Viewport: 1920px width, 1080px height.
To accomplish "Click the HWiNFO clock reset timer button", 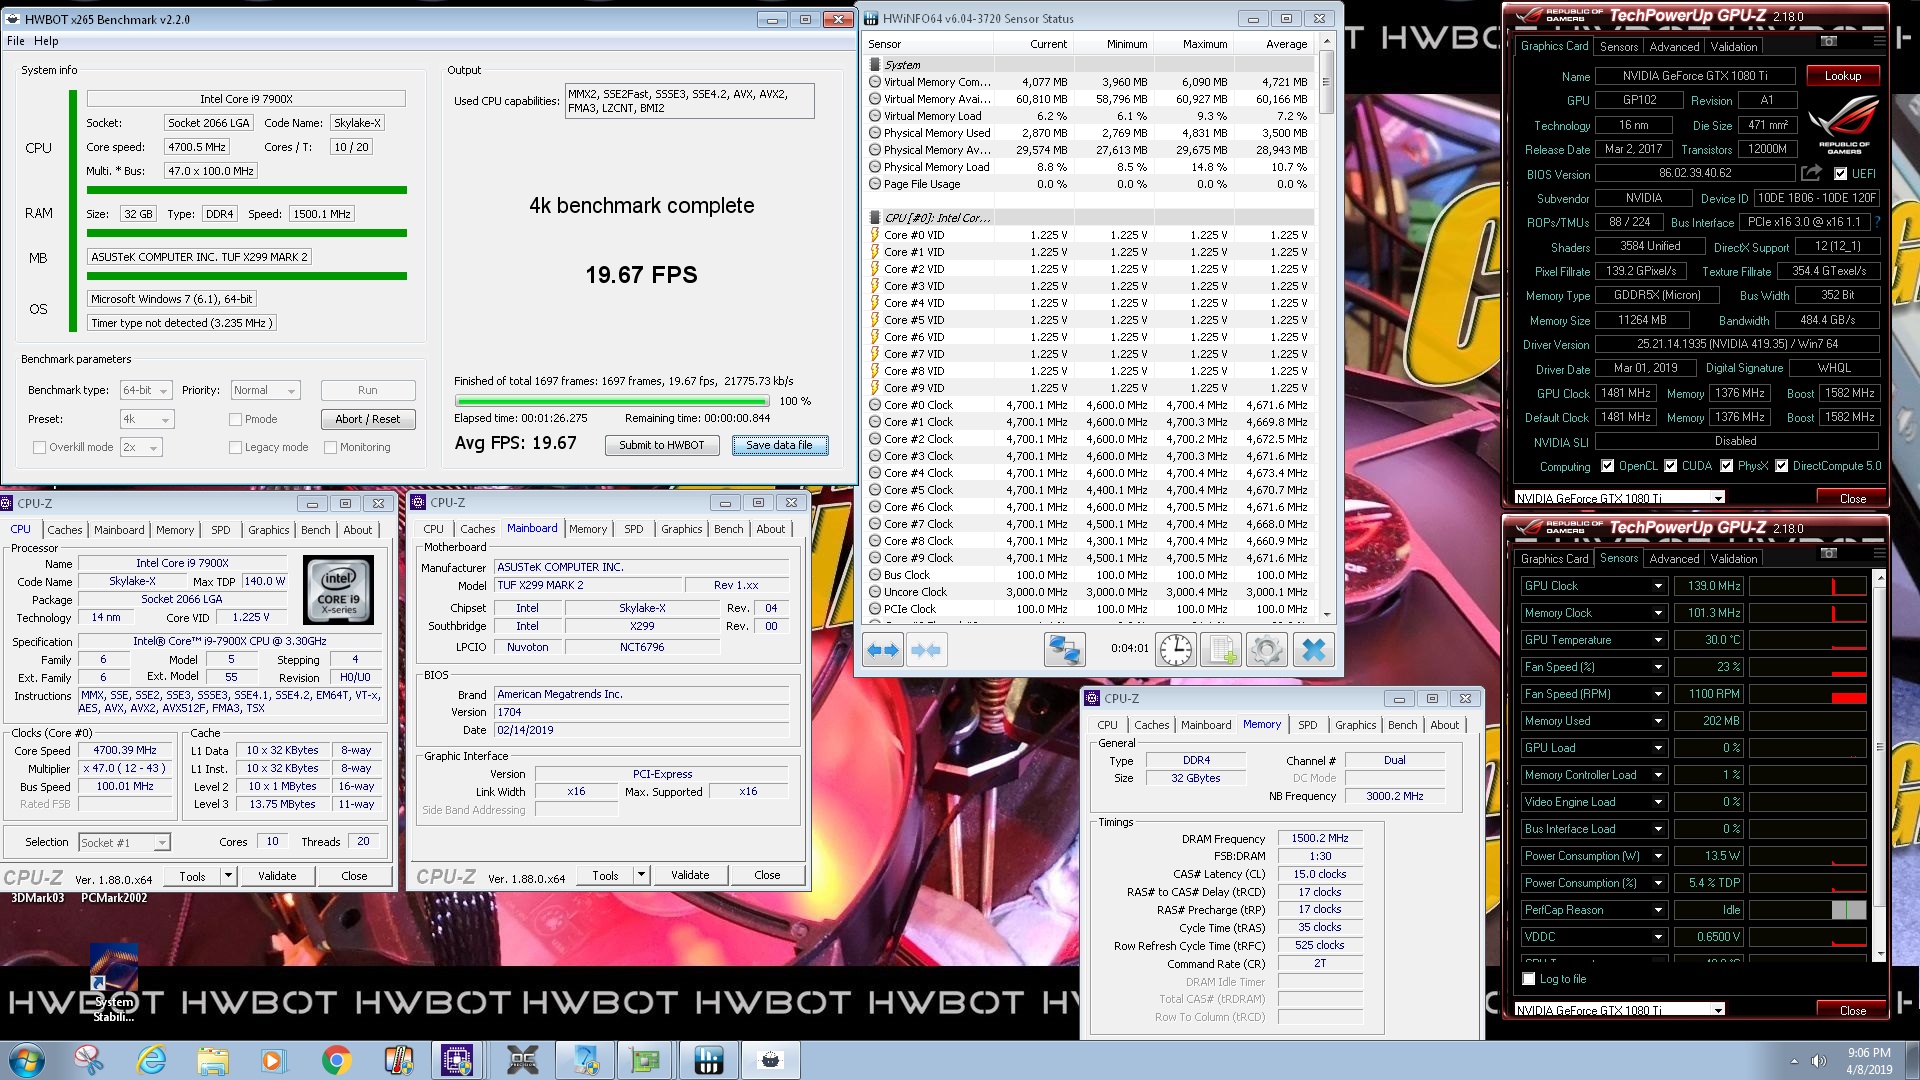I will [1176, 650].
